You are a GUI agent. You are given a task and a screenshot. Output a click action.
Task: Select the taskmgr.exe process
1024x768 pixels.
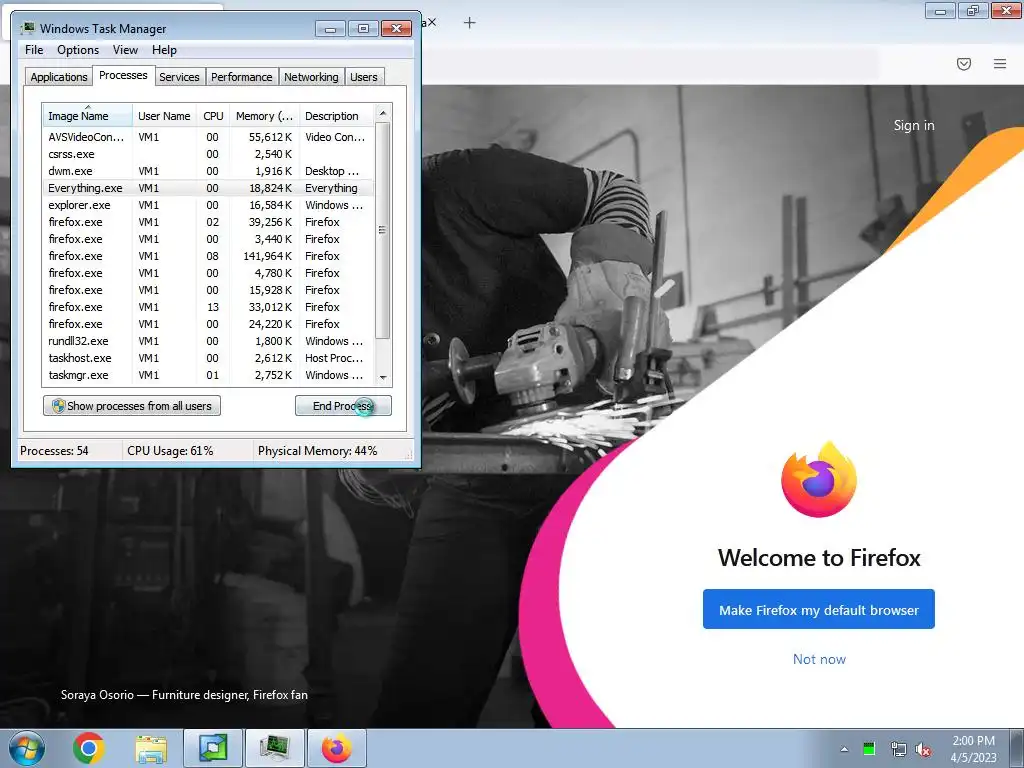coord(209,375)
